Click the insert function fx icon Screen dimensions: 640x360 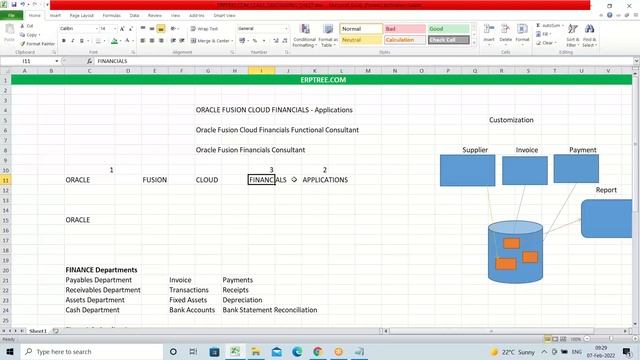click(x=89, y=61)
